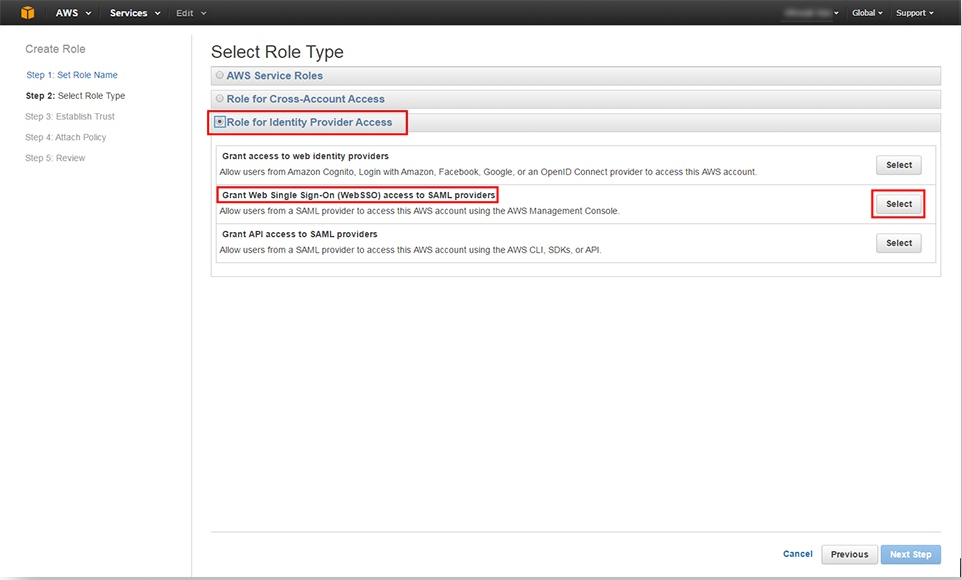The height and width of the screenshot is (580, 962).
Task: Open the Support menu
Action: point(915,13)
